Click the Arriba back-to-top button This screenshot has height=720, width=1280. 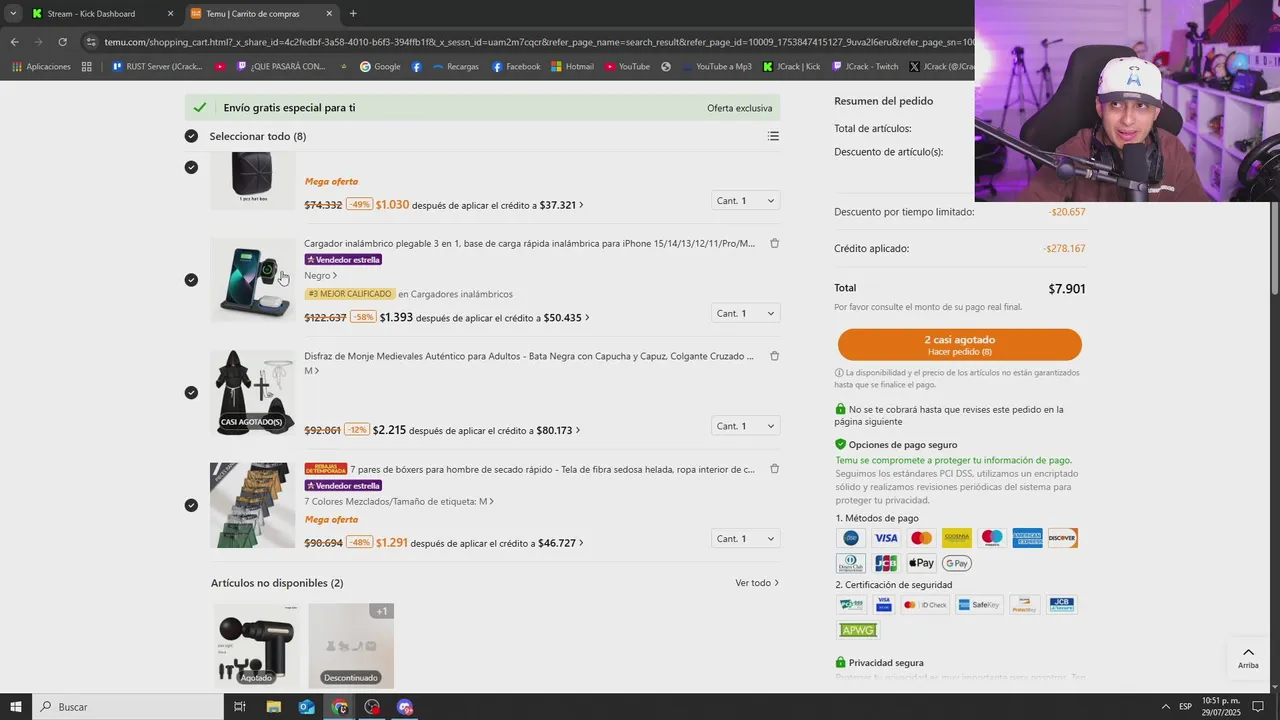[1248, 658]
